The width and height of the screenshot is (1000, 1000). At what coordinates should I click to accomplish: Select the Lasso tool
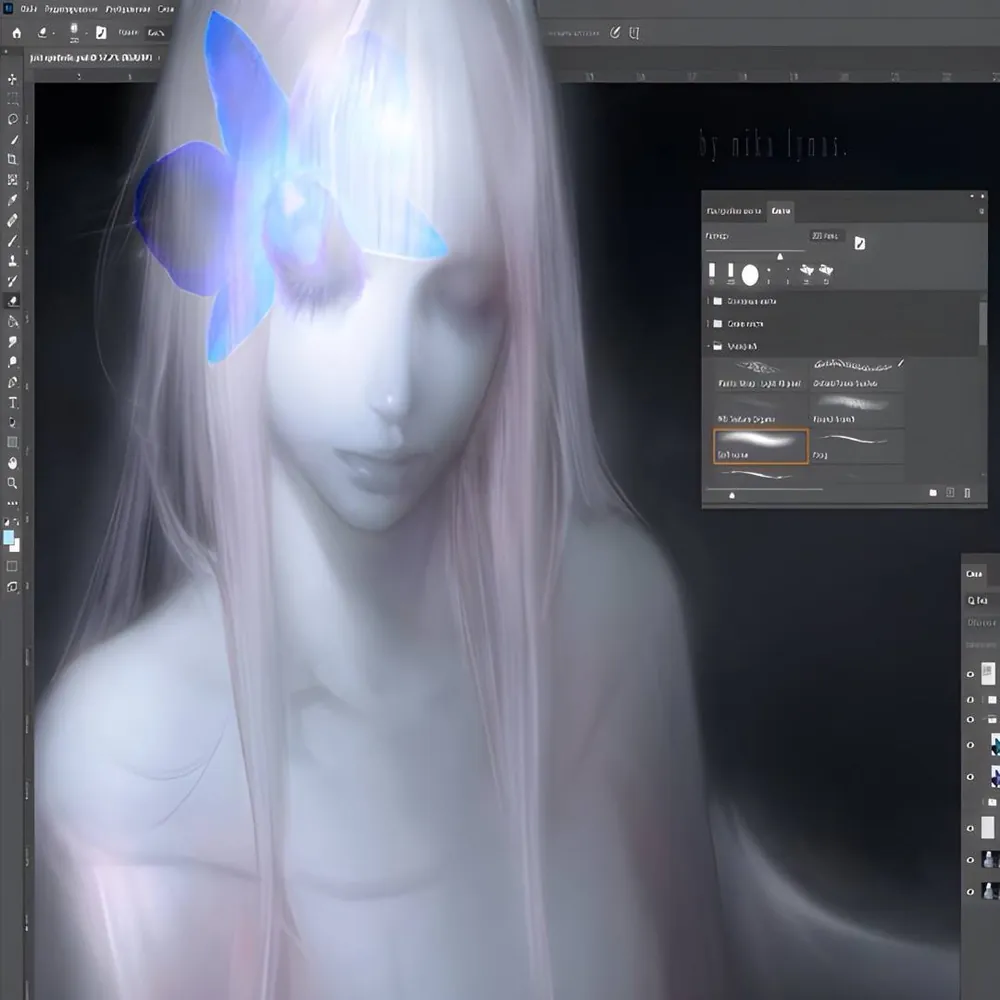(12, 119)
